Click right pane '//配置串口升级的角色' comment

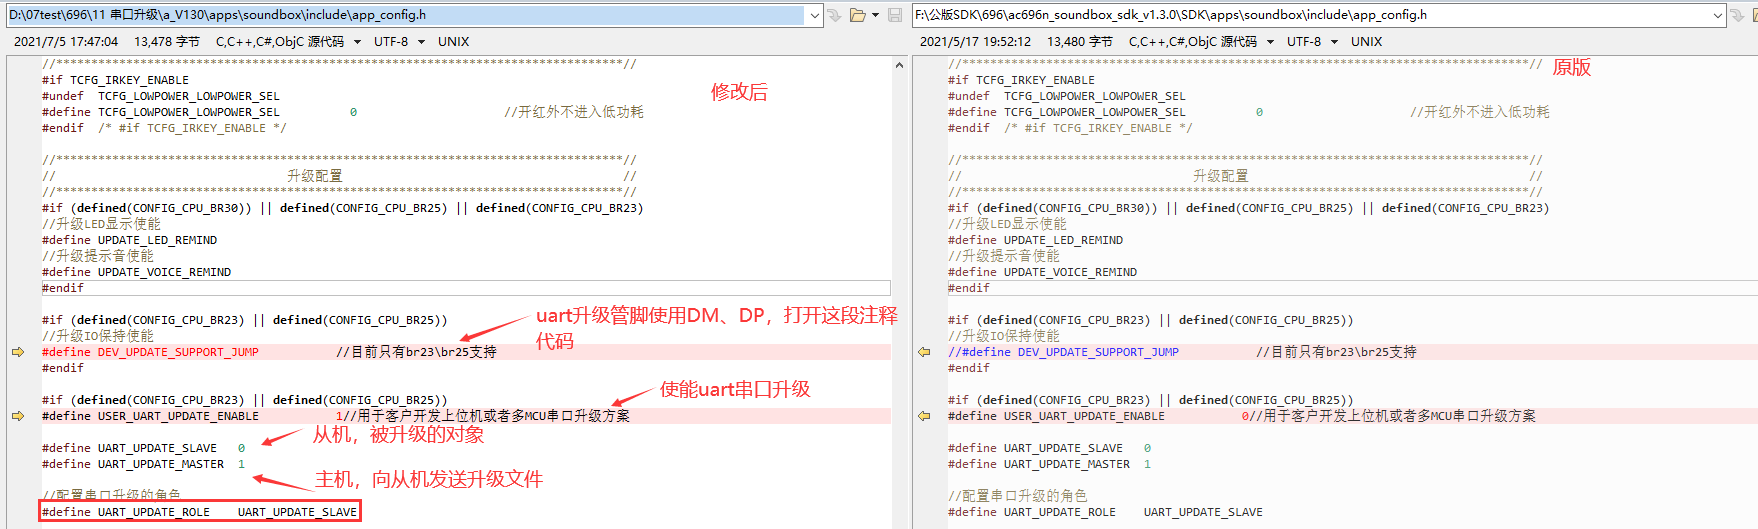1017,496
